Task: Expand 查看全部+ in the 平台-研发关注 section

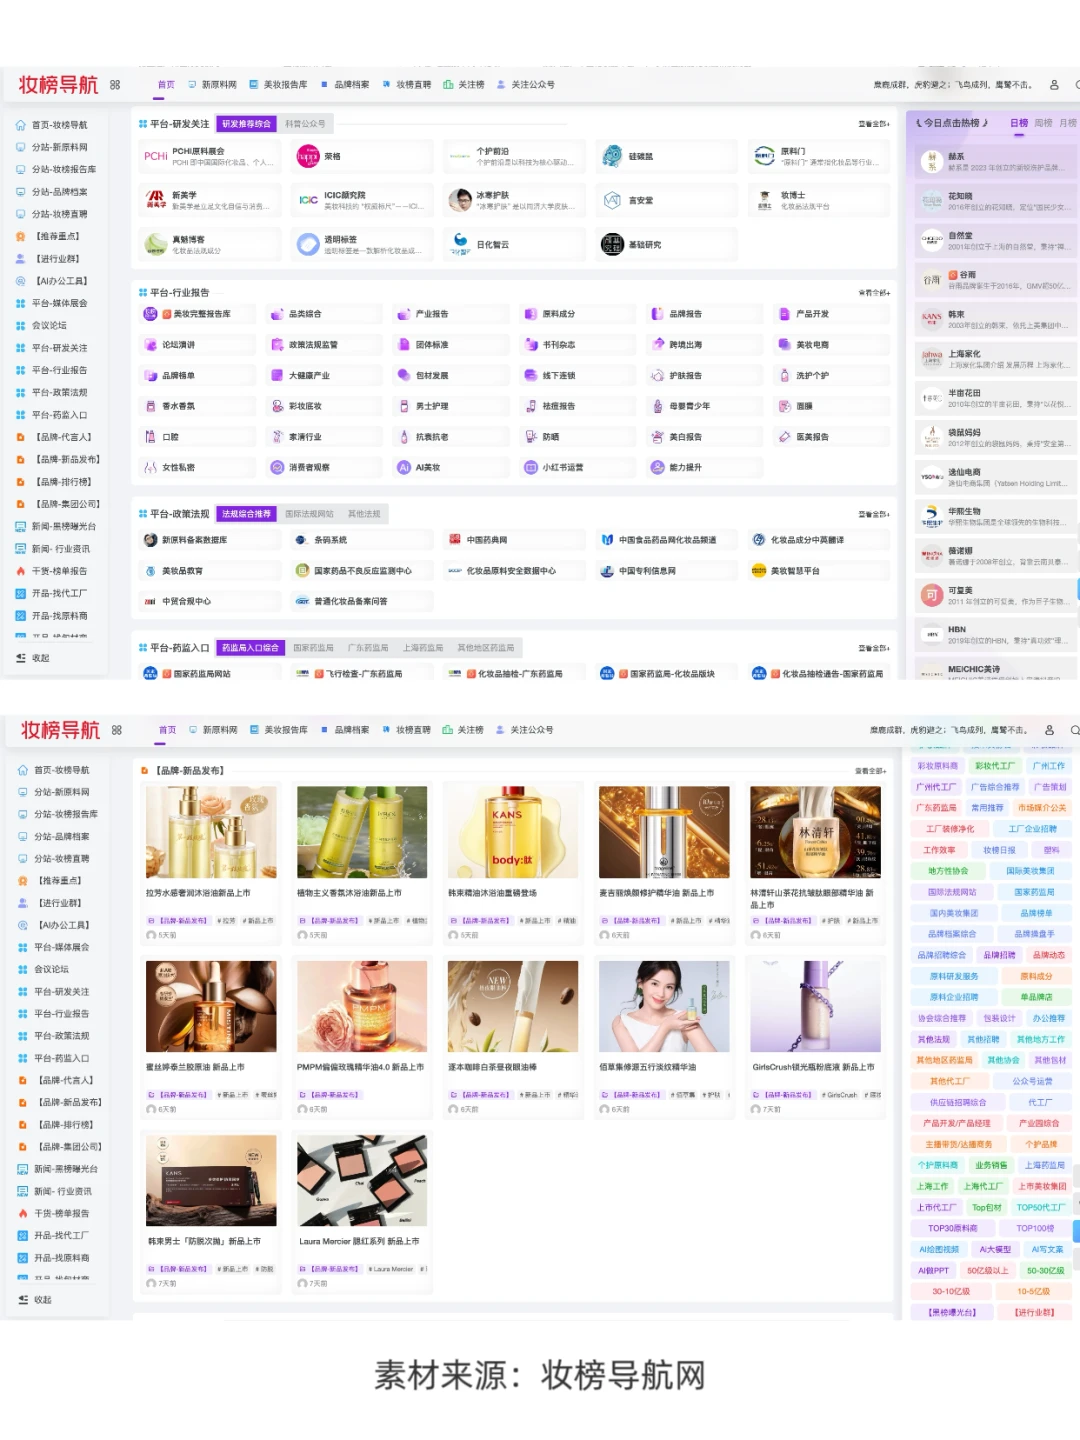Action: tap(873, 124)
